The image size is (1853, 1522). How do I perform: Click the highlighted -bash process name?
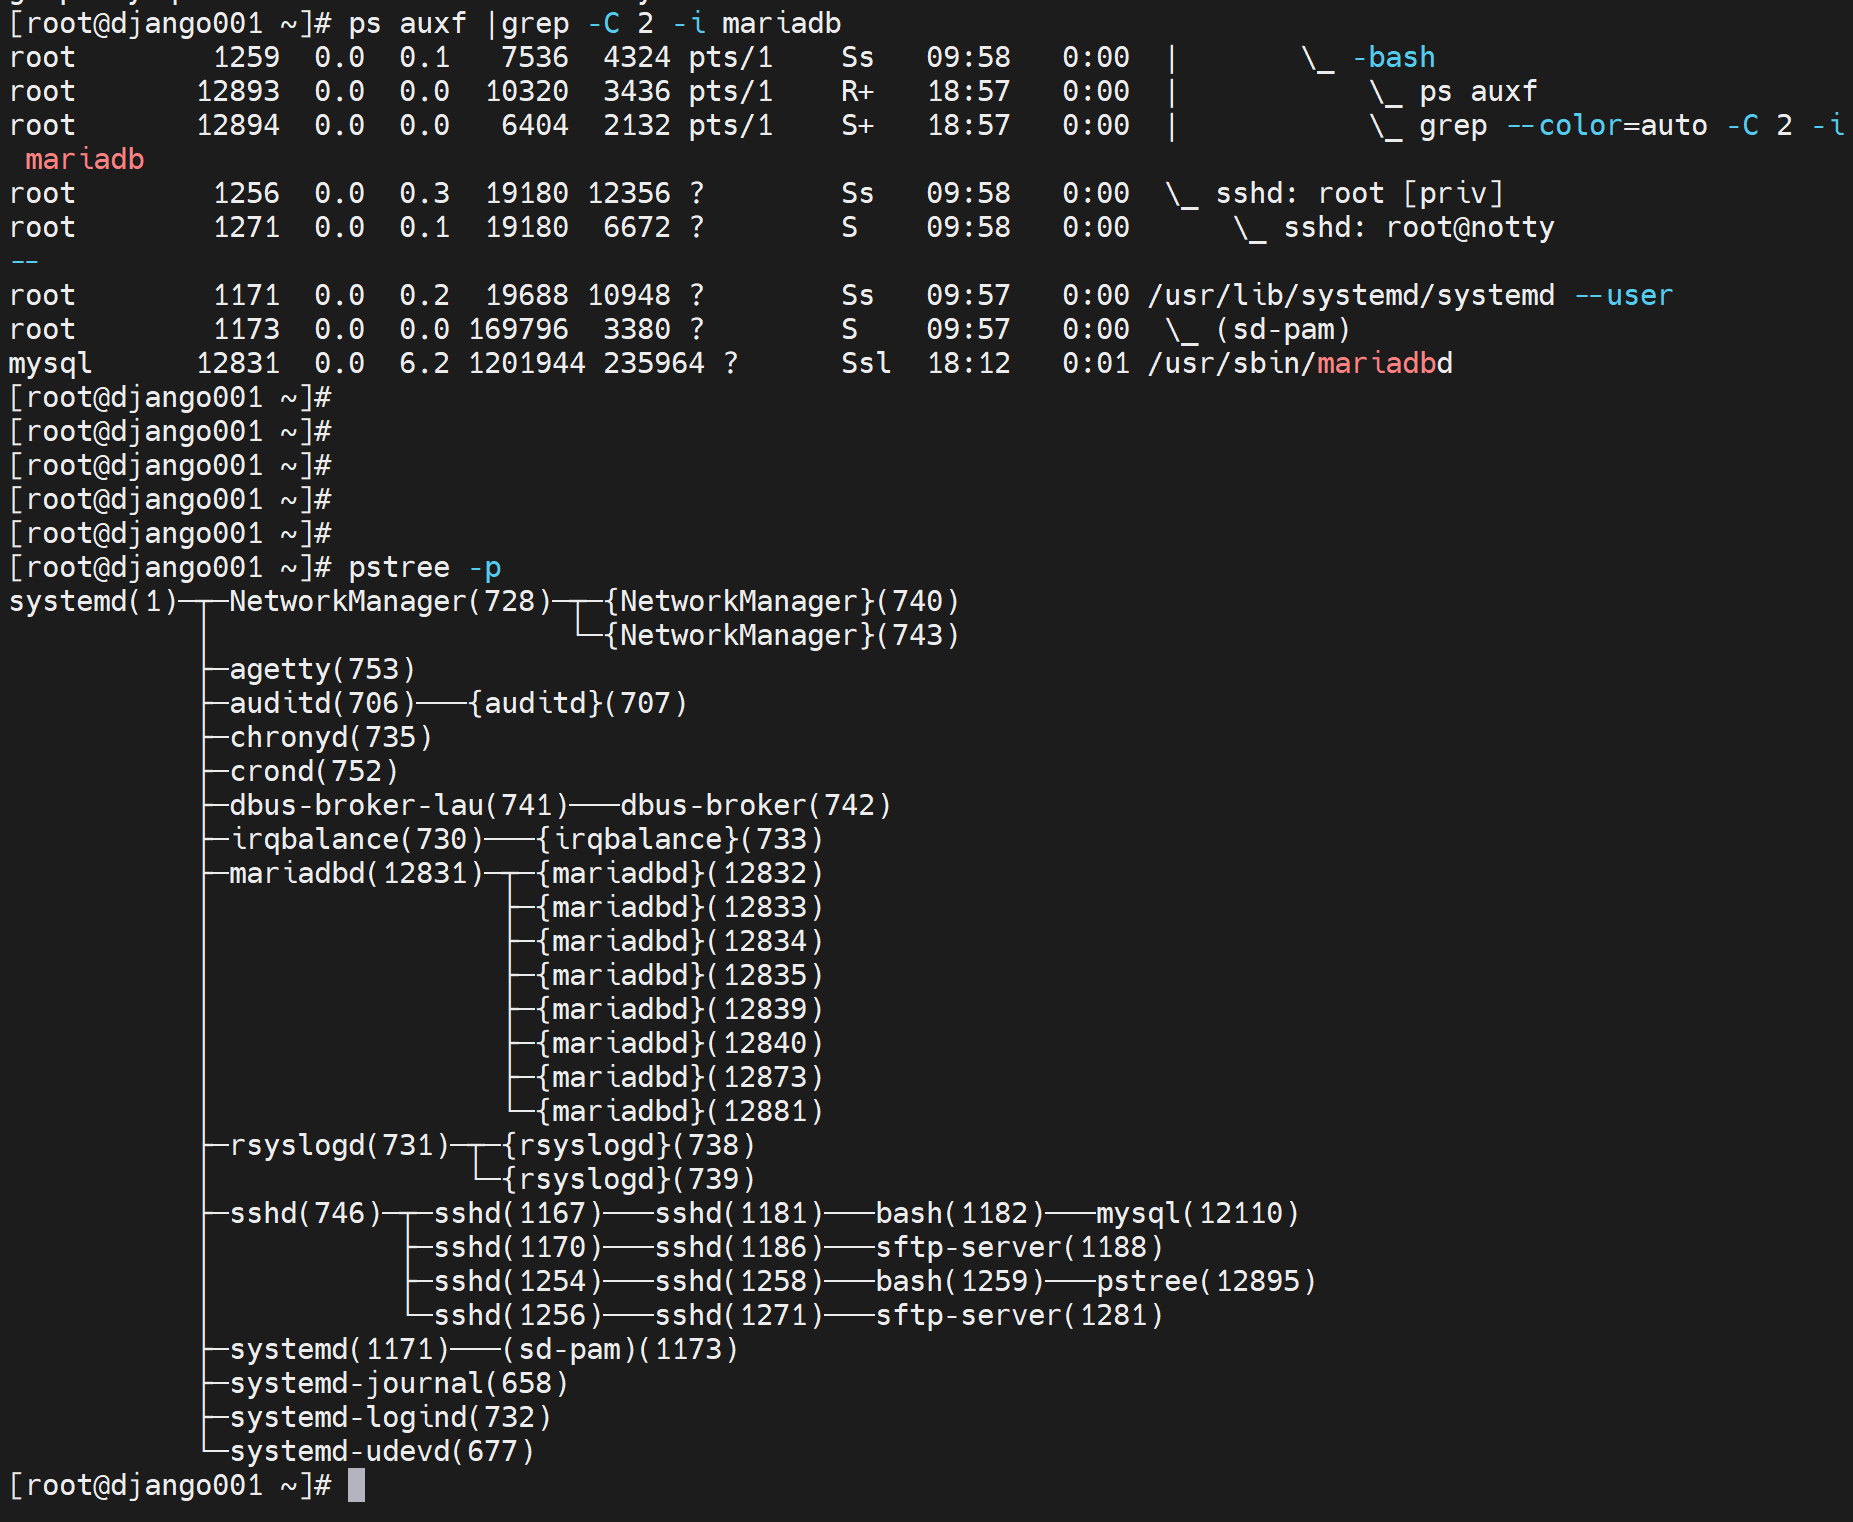(x=1393, y=57)
